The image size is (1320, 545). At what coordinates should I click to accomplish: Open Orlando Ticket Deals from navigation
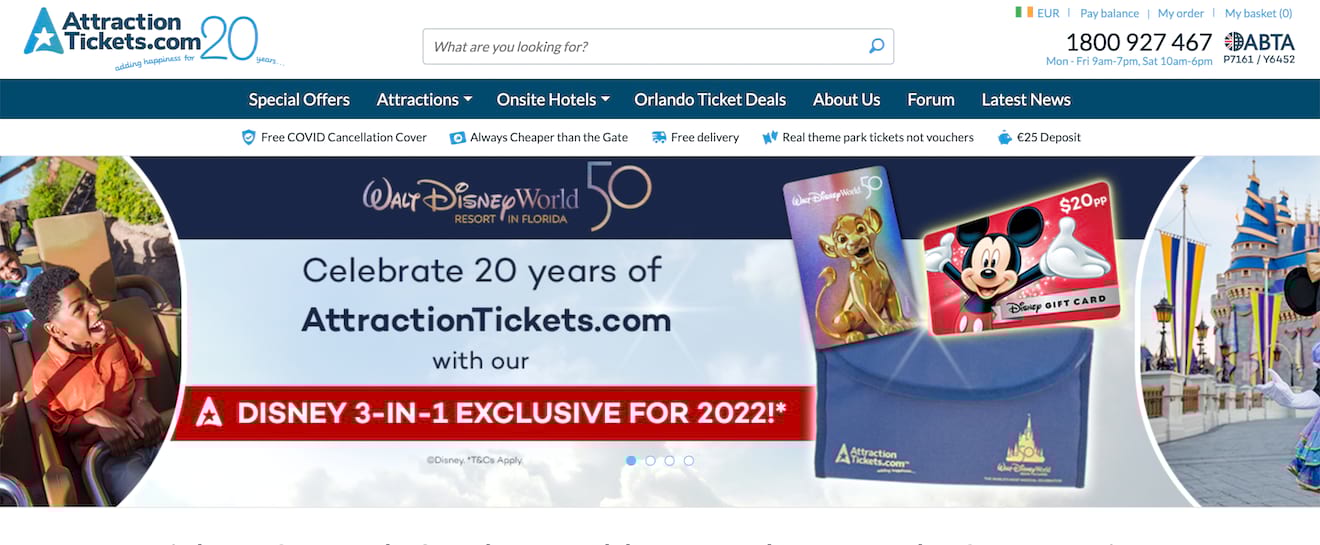point(710,99)
